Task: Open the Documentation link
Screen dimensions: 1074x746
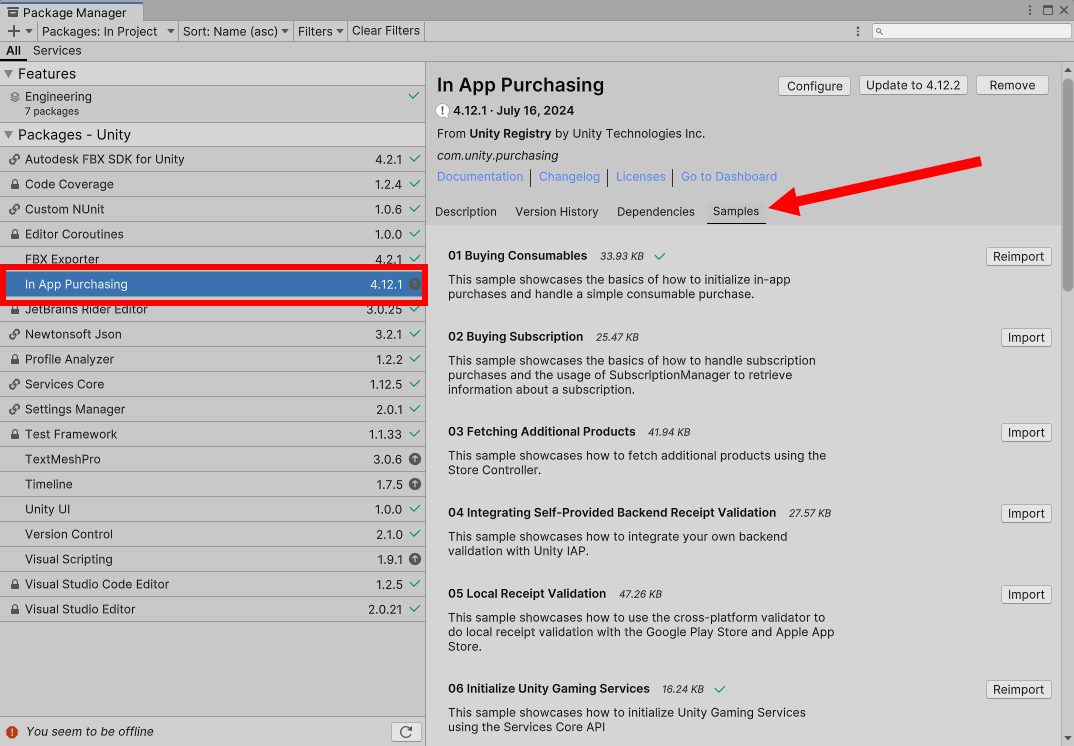Action: 480,177
